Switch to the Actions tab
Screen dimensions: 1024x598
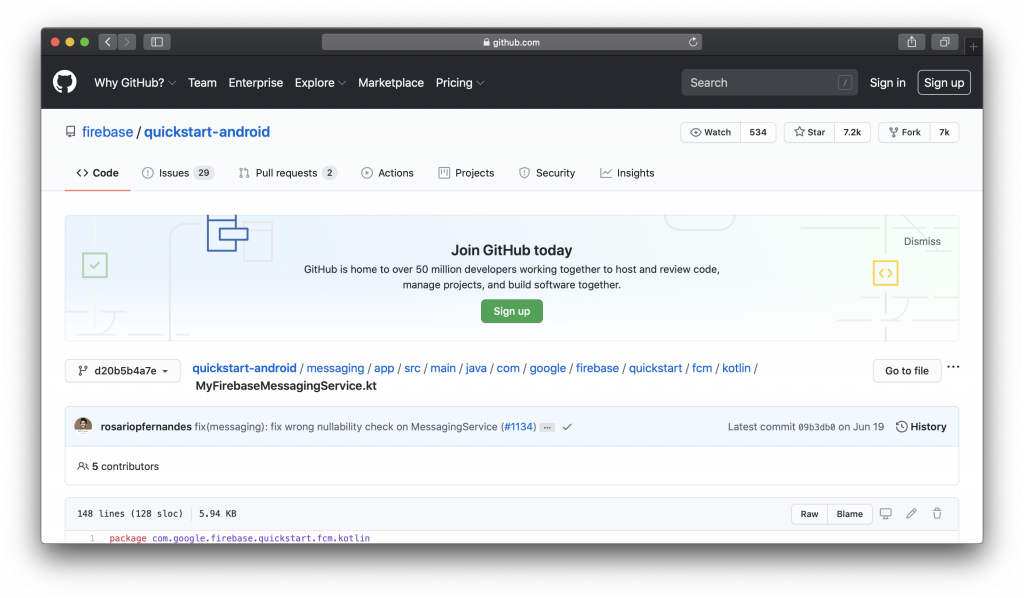(387, 173)
